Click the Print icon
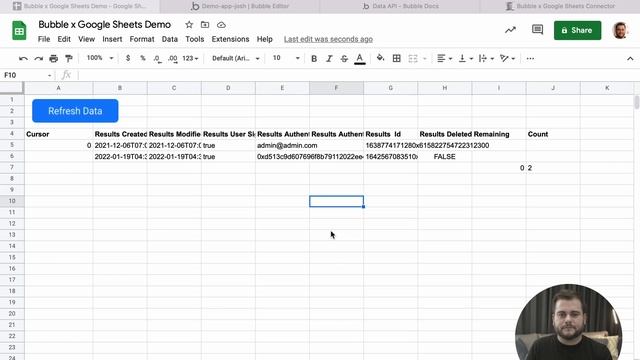This screenshot has width=640, height=360. (x=53, y=59)
